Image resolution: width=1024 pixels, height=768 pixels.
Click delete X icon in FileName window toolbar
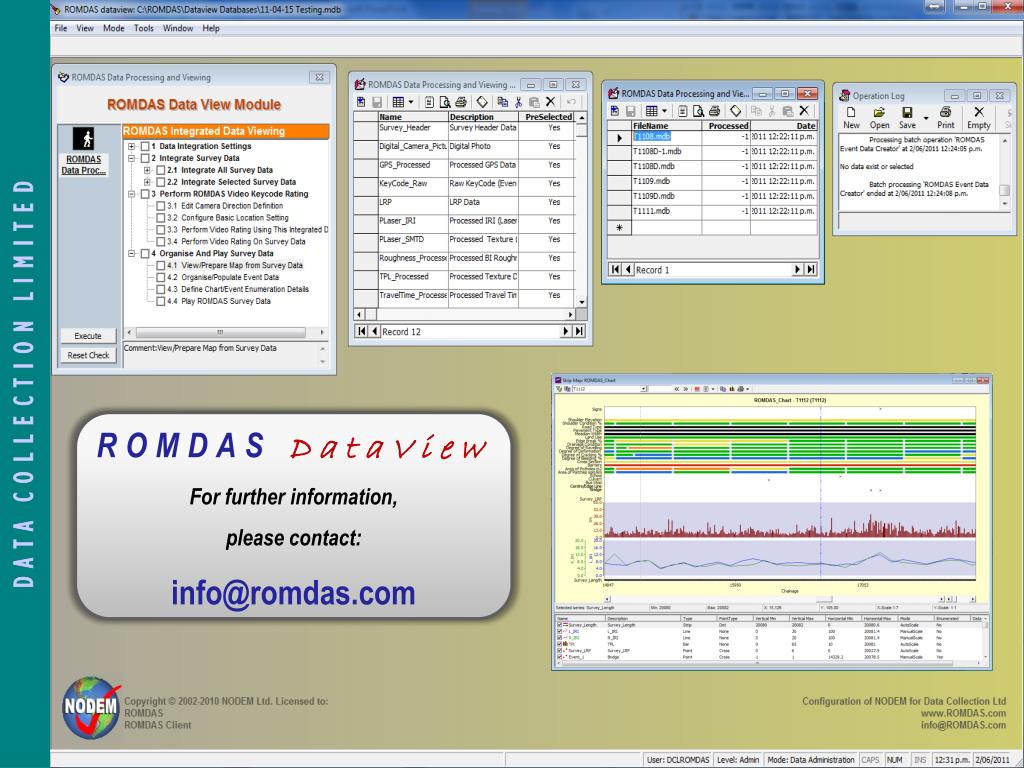click(804, 111)
